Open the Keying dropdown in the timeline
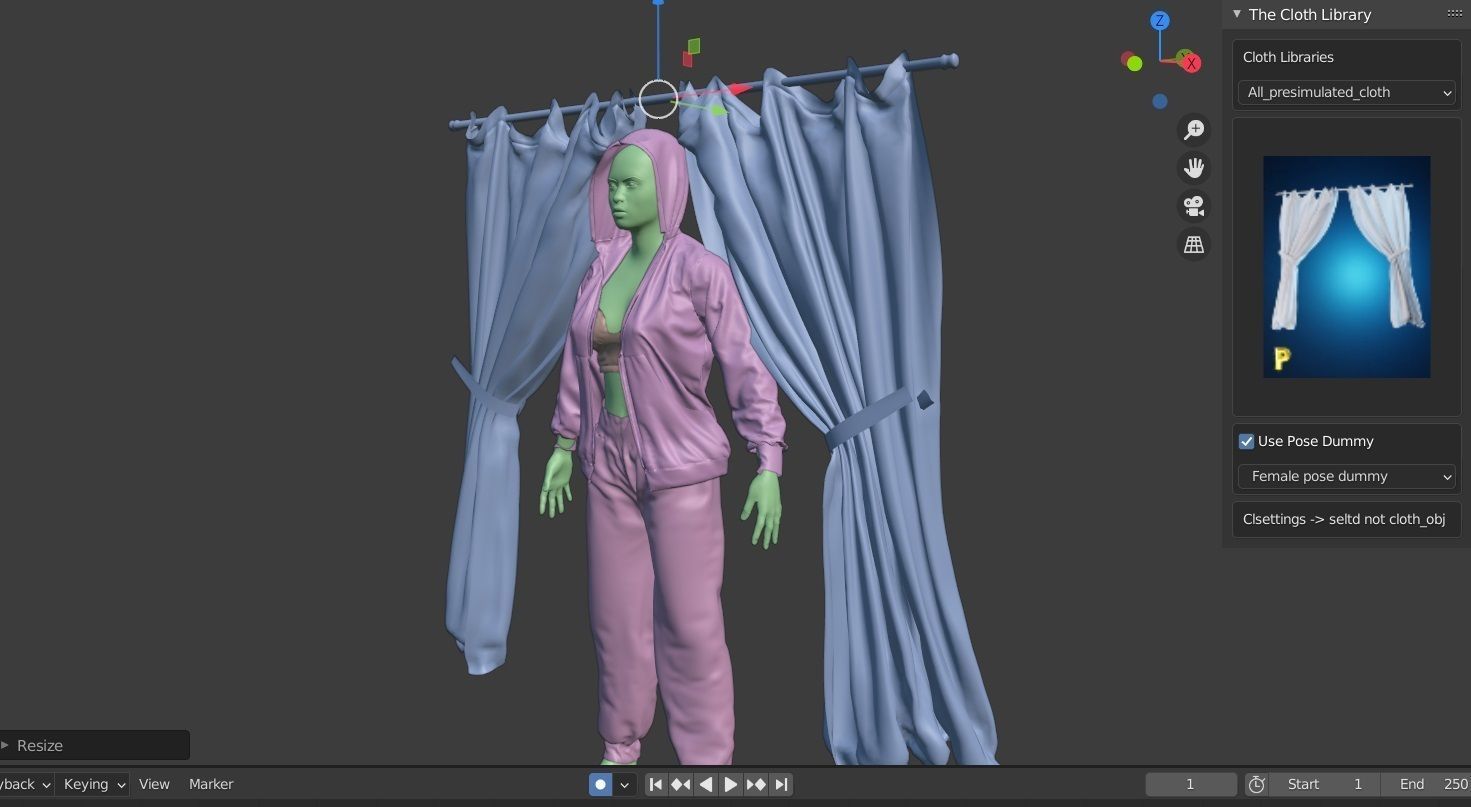 (93, 784)
